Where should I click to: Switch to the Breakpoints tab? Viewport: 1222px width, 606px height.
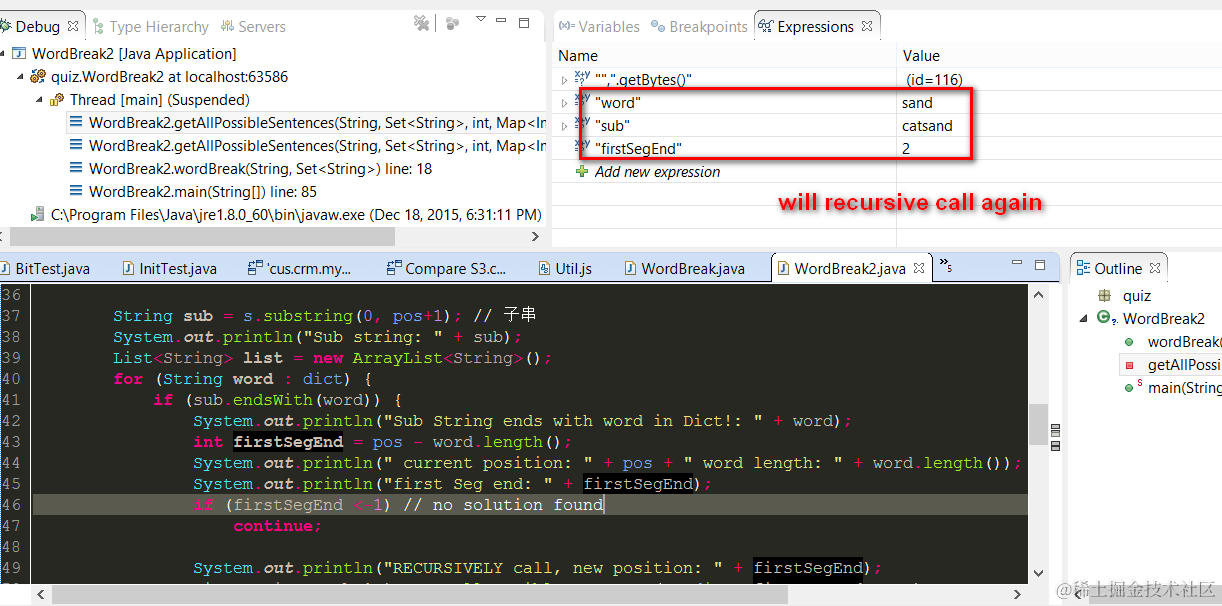pyautogui.click(x=699, y=27)
